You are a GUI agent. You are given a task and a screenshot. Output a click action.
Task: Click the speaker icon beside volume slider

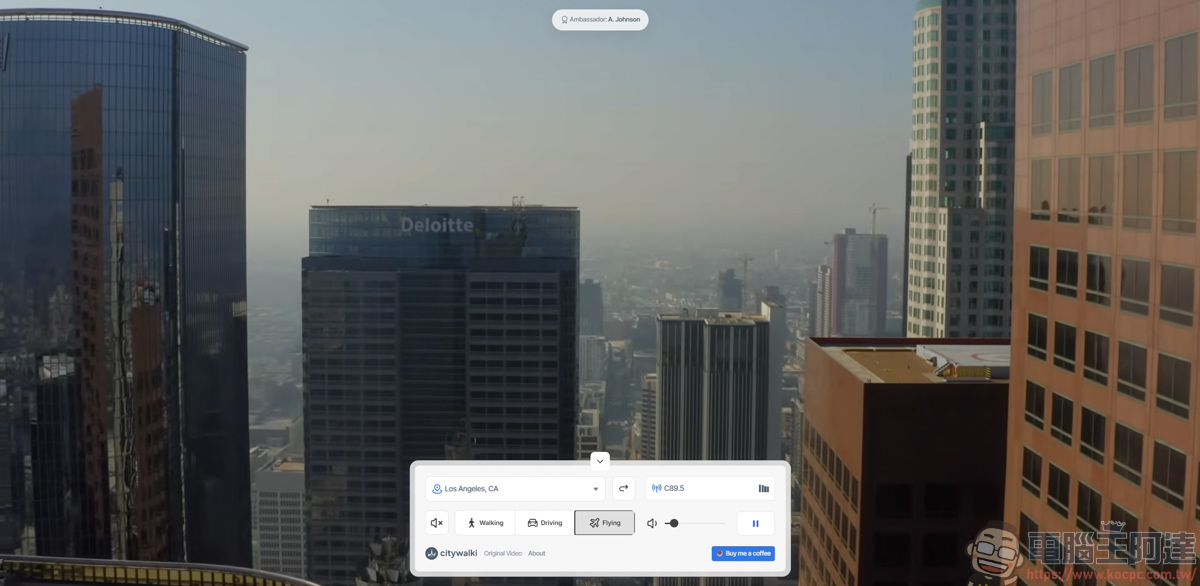(x=652, y=523)
